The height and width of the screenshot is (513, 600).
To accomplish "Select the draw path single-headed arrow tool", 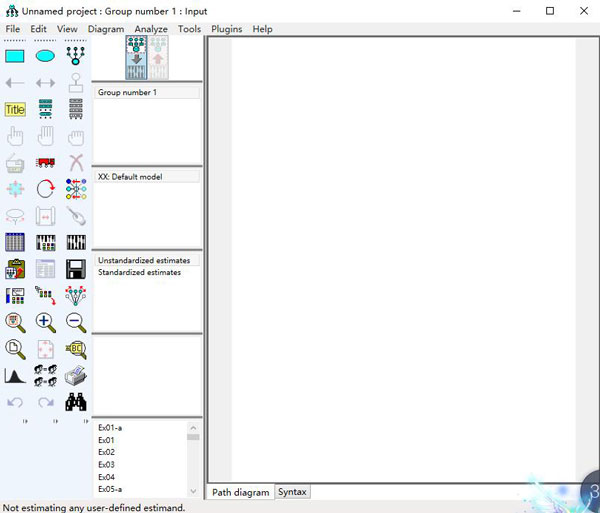I will click(x=15, y=83).
